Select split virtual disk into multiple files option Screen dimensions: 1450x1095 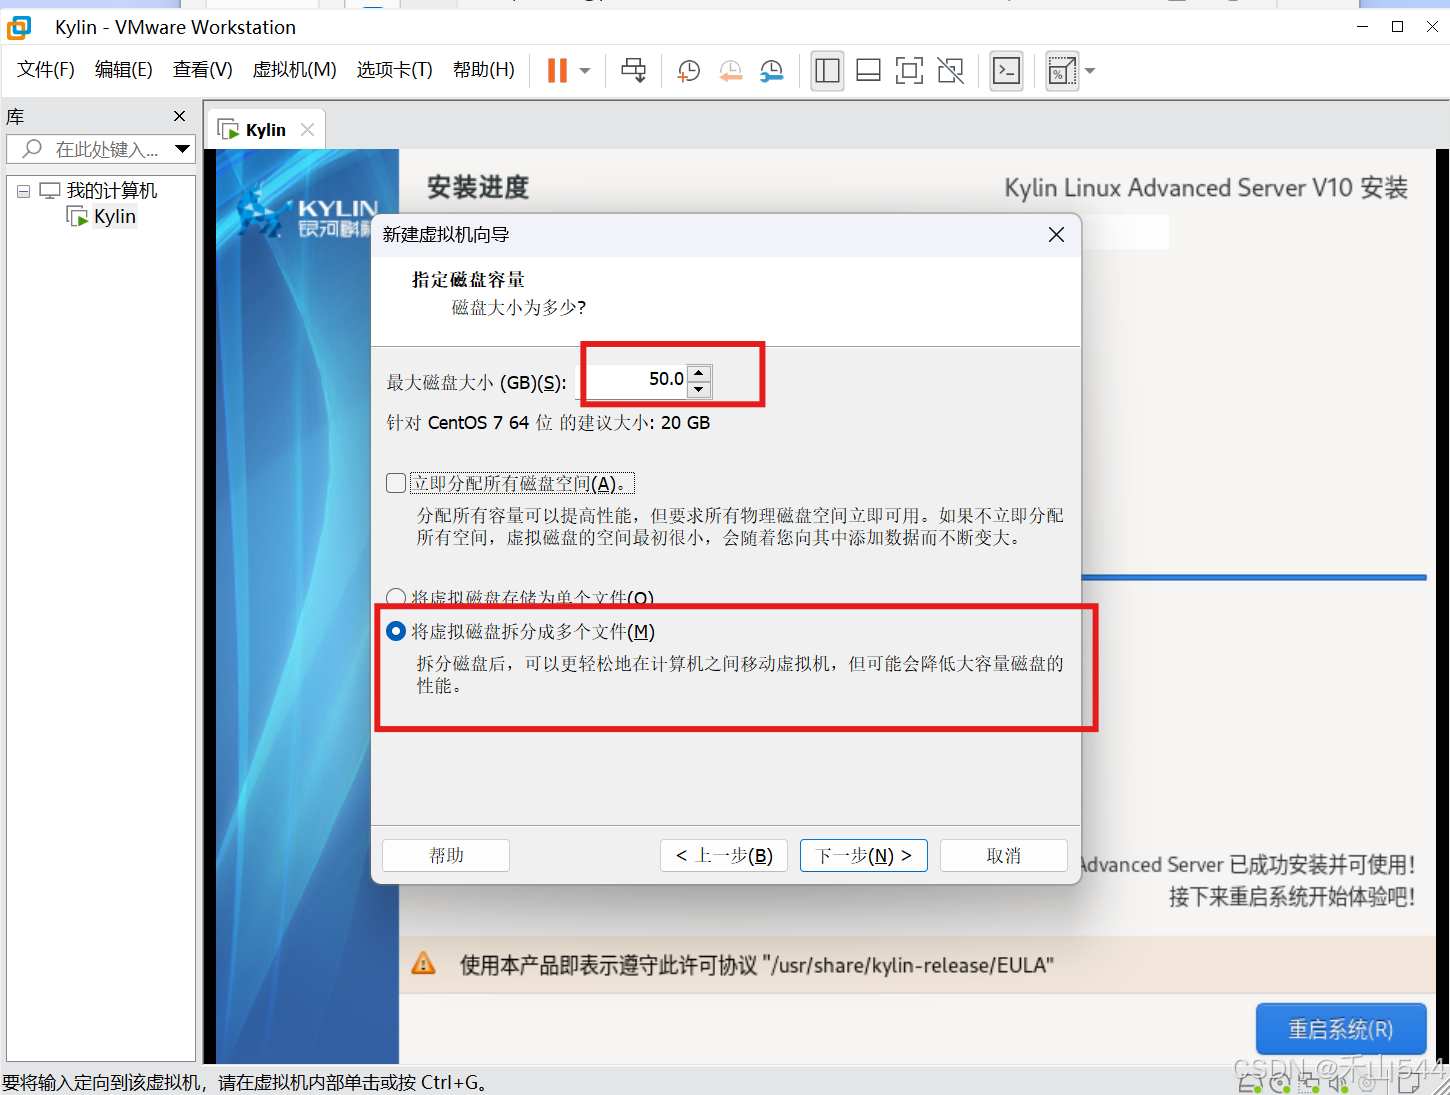[396, 631]
